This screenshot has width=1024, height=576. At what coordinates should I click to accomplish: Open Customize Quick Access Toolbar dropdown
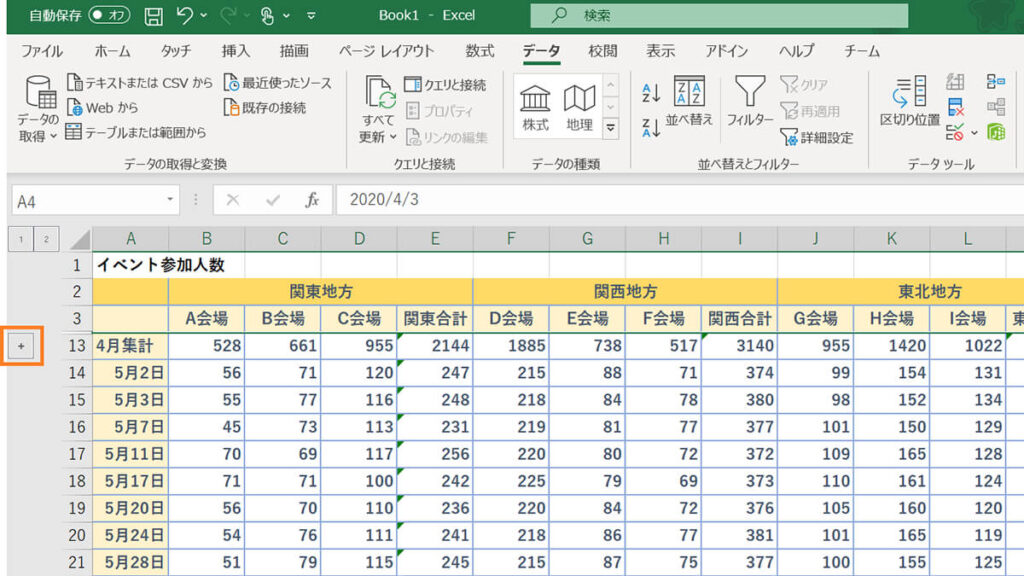311,16
